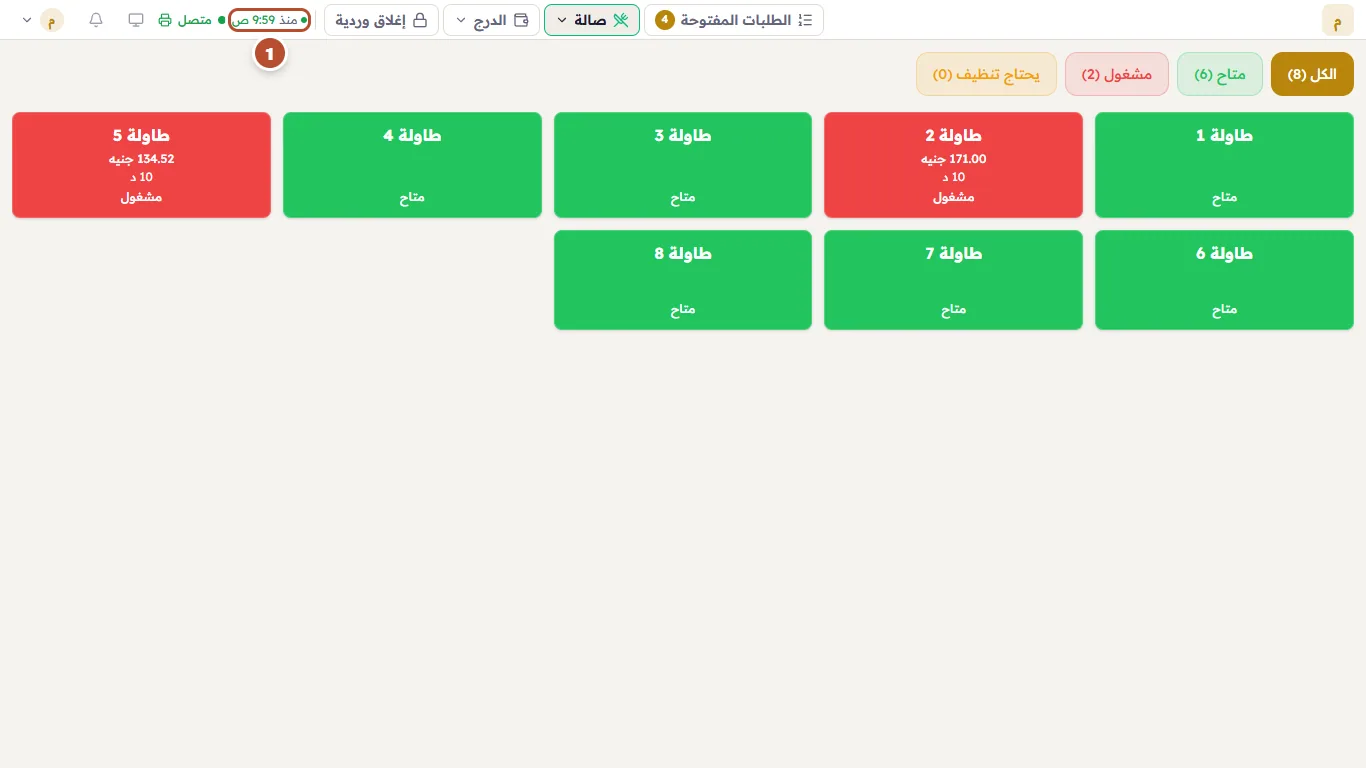This screenshot has width=1366, height=768.
Task: Filter tables by مشغول (2)
Action: [1117, 75]
